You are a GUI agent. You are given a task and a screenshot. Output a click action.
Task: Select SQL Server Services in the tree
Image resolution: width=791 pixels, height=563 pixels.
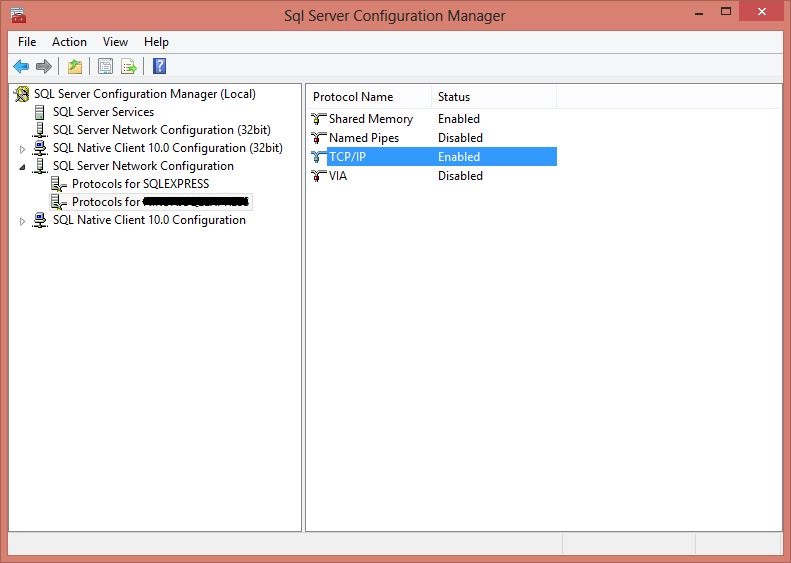(103, 112)
